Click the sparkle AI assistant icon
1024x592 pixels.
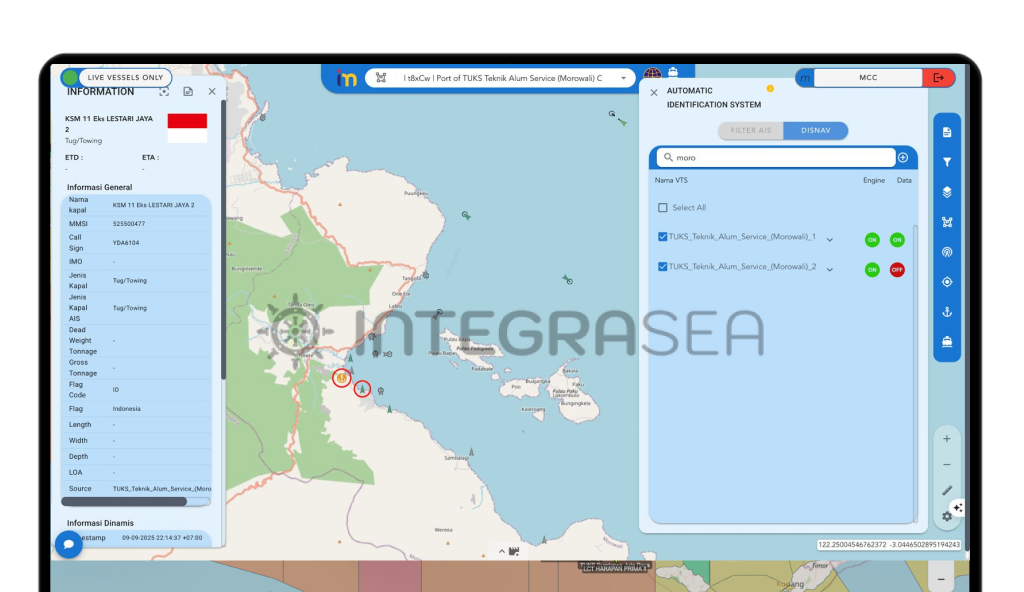point(957,508)
